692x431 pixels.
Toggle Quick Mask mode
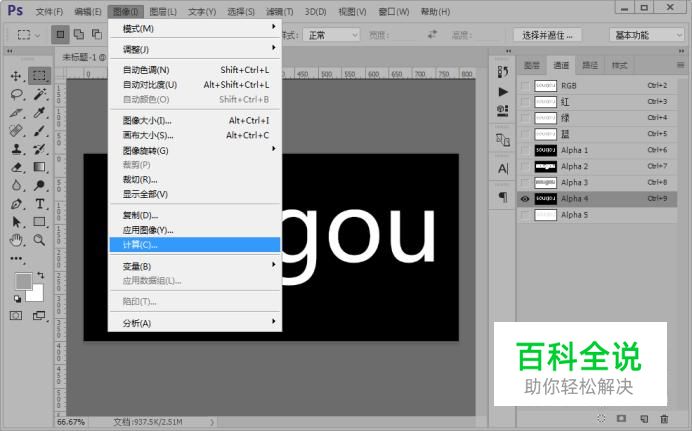click(16, 315)
